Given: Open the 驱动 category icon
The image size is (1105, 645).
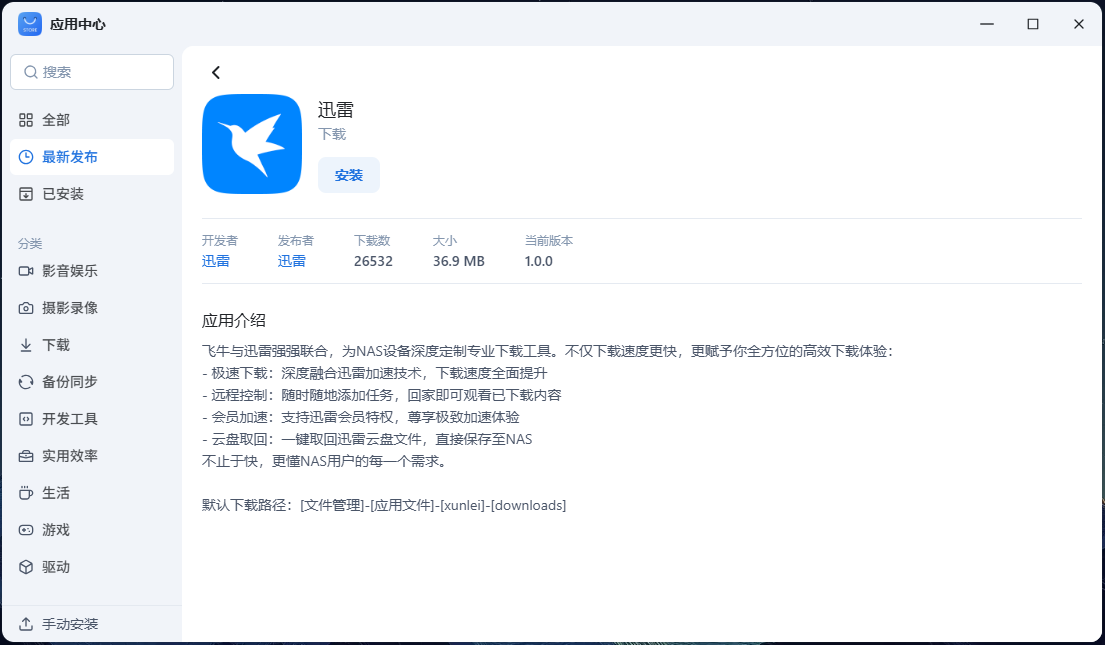Looking at the screenshot, I should coord(27,566).
